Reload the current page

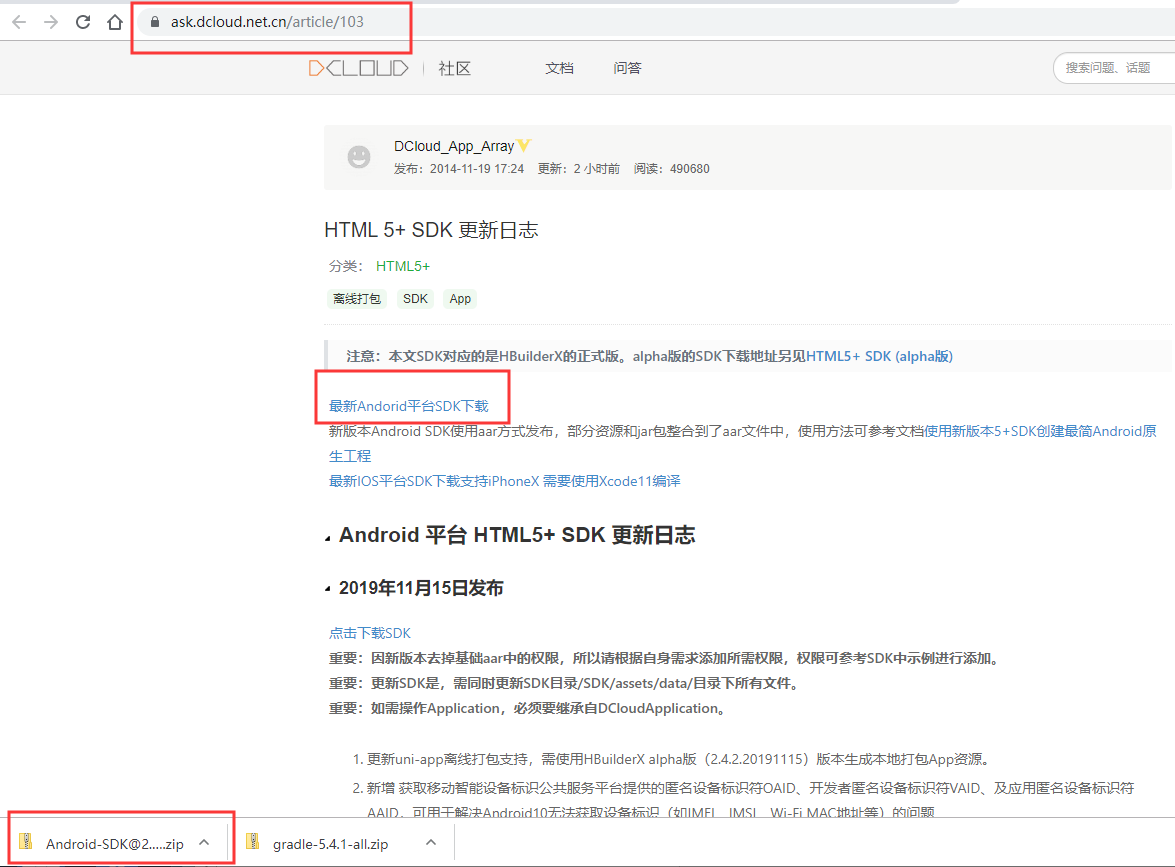[83, 22]
